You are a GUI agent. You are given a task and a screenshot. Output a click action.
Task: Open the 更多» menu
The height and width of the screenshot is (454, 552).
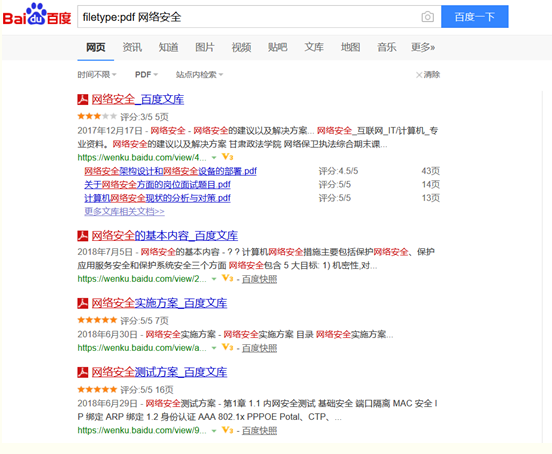pyautogui.click(x=423, y=47)
